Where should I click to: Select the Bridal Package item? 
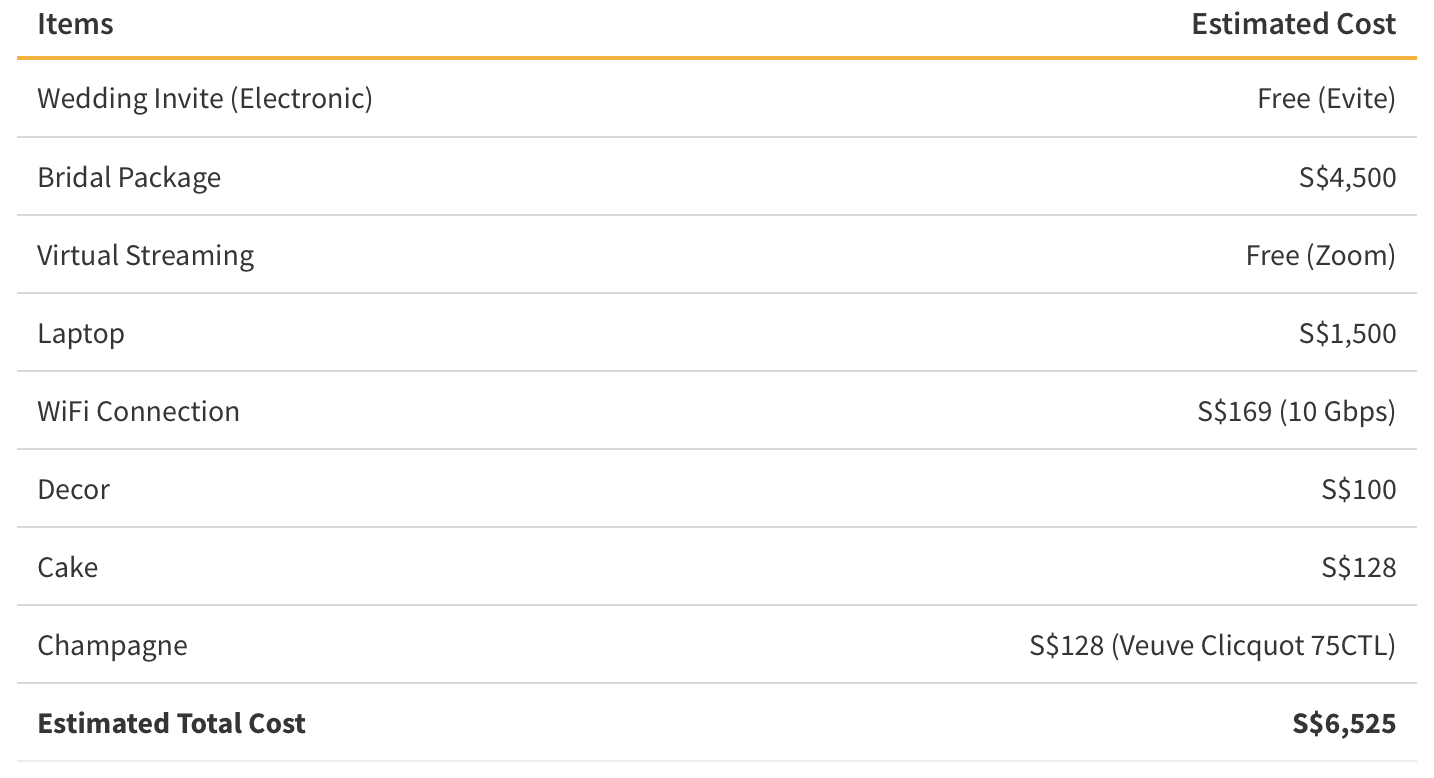click(x=129, y=177)
